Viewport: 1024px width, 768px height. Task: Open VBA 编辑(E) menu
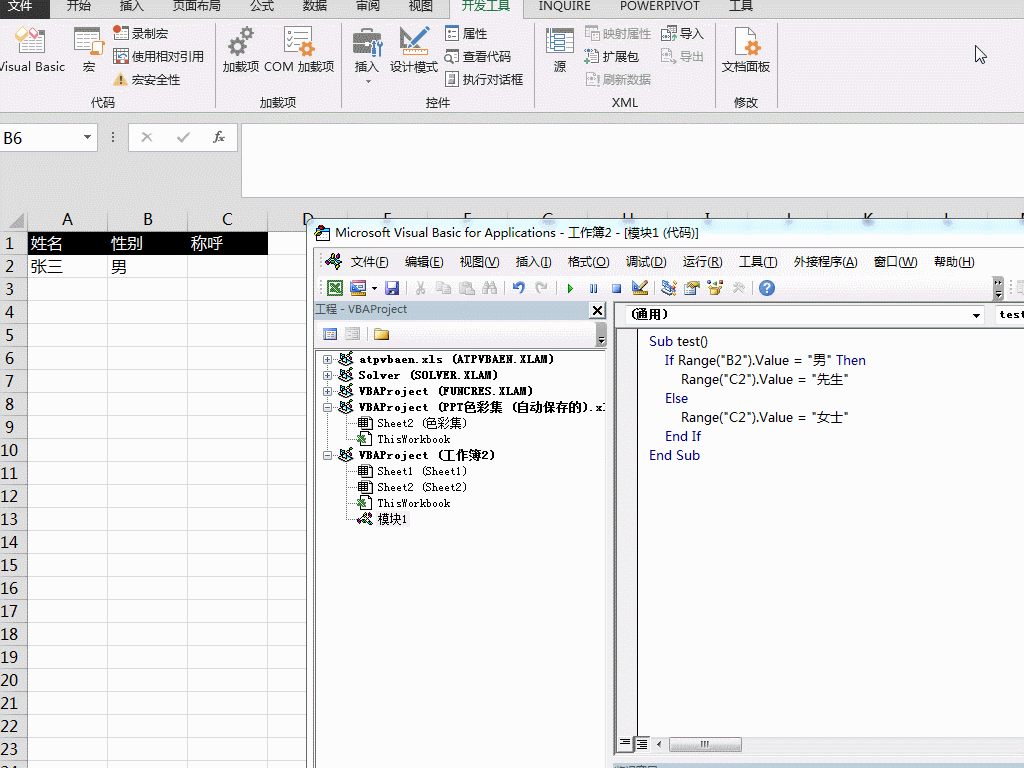[424, 262]
